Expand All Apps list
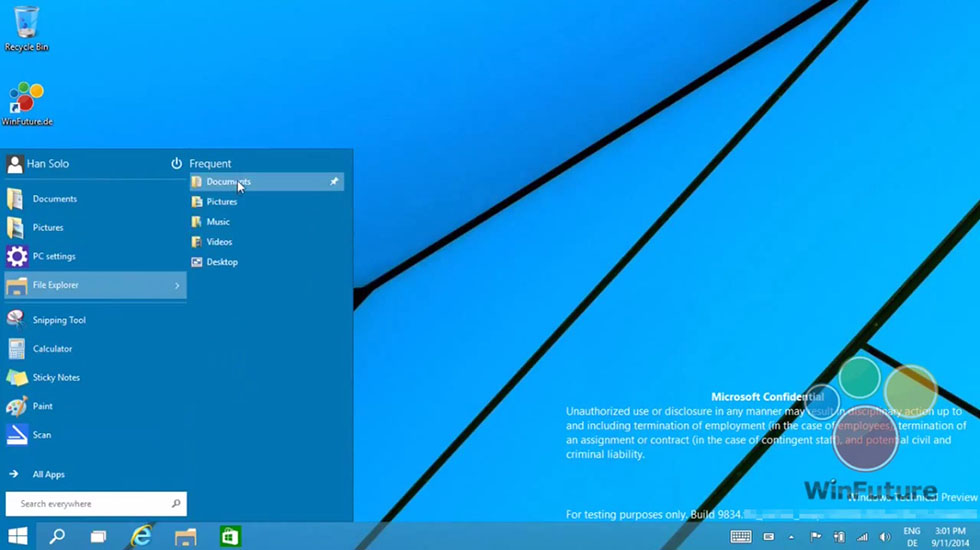This screenshot has width=980, height=550. 47,474
